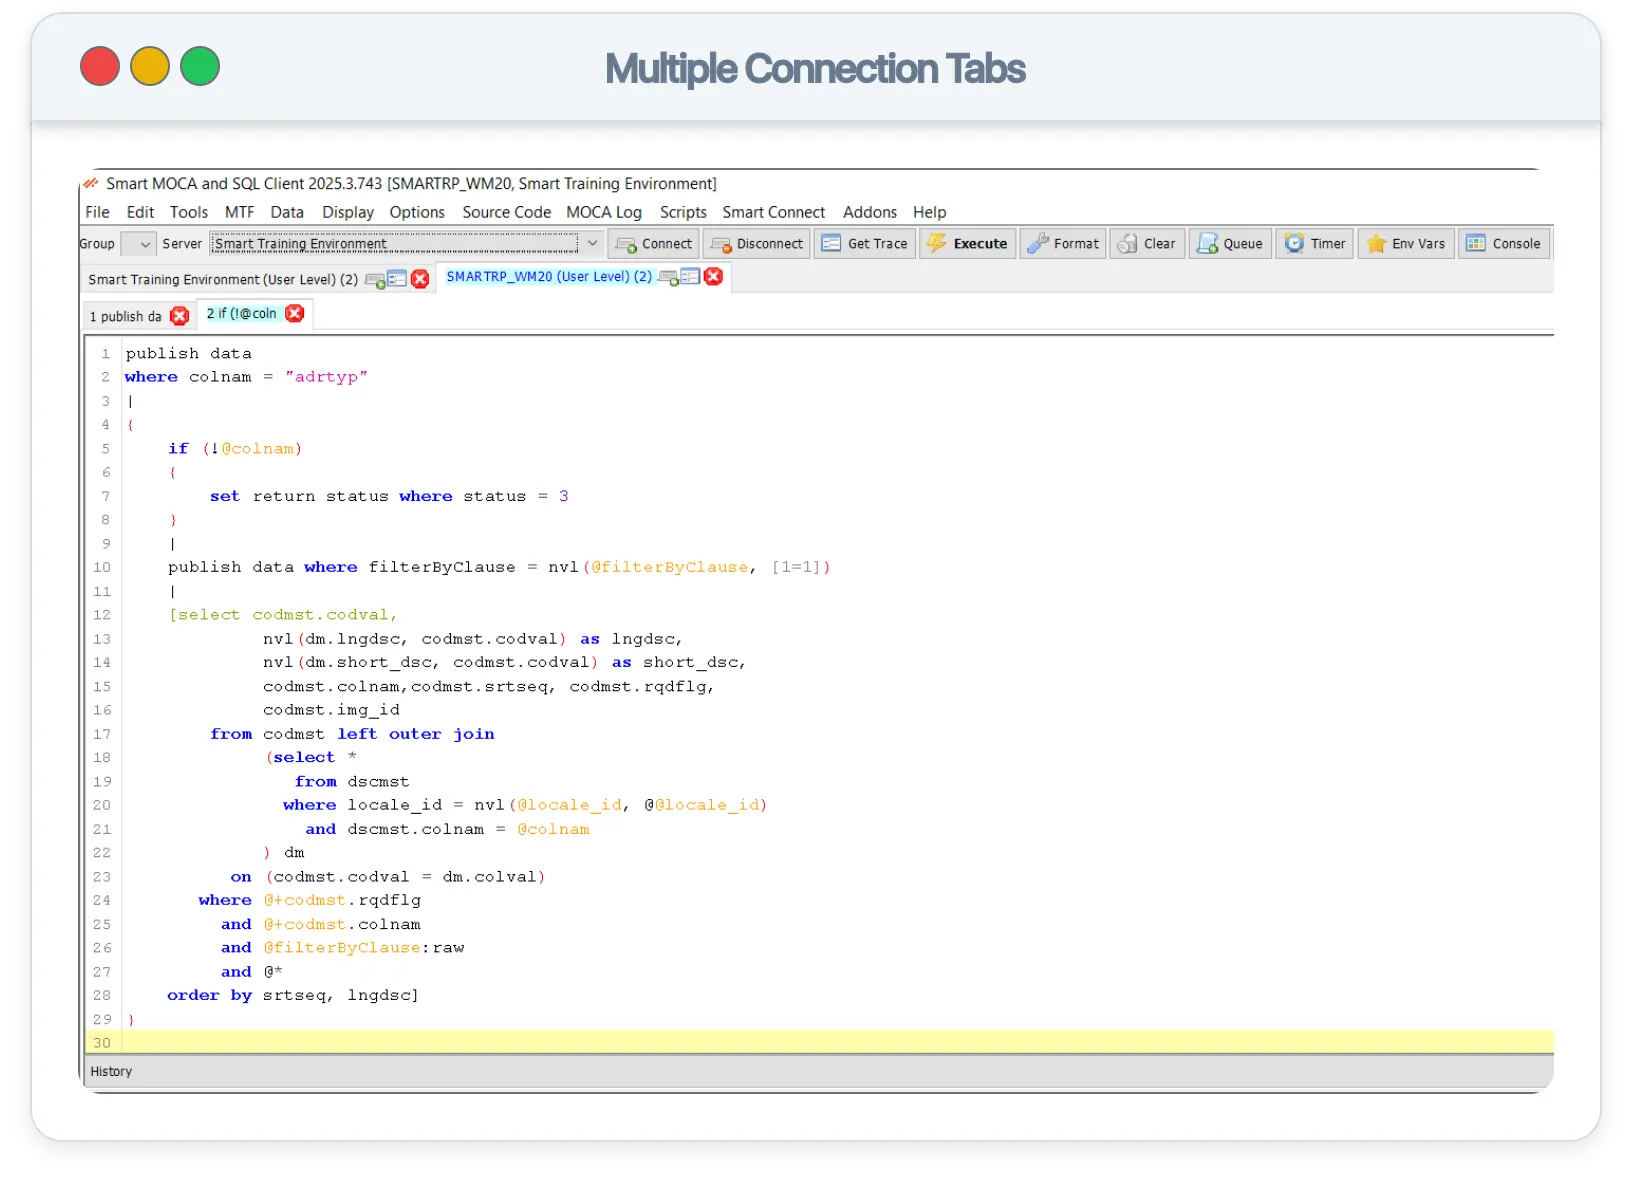
Task: Click the add-connection icon on the Smart Training Environment tab
Action: click(376, 280)
